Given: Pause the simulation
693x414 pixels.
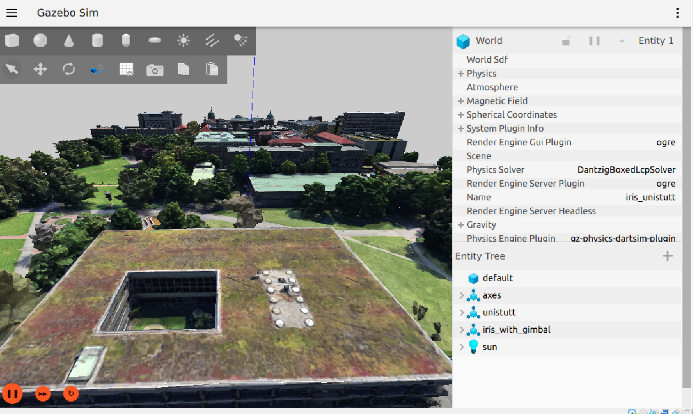Looking at the screenshot, I should point(13,393).
